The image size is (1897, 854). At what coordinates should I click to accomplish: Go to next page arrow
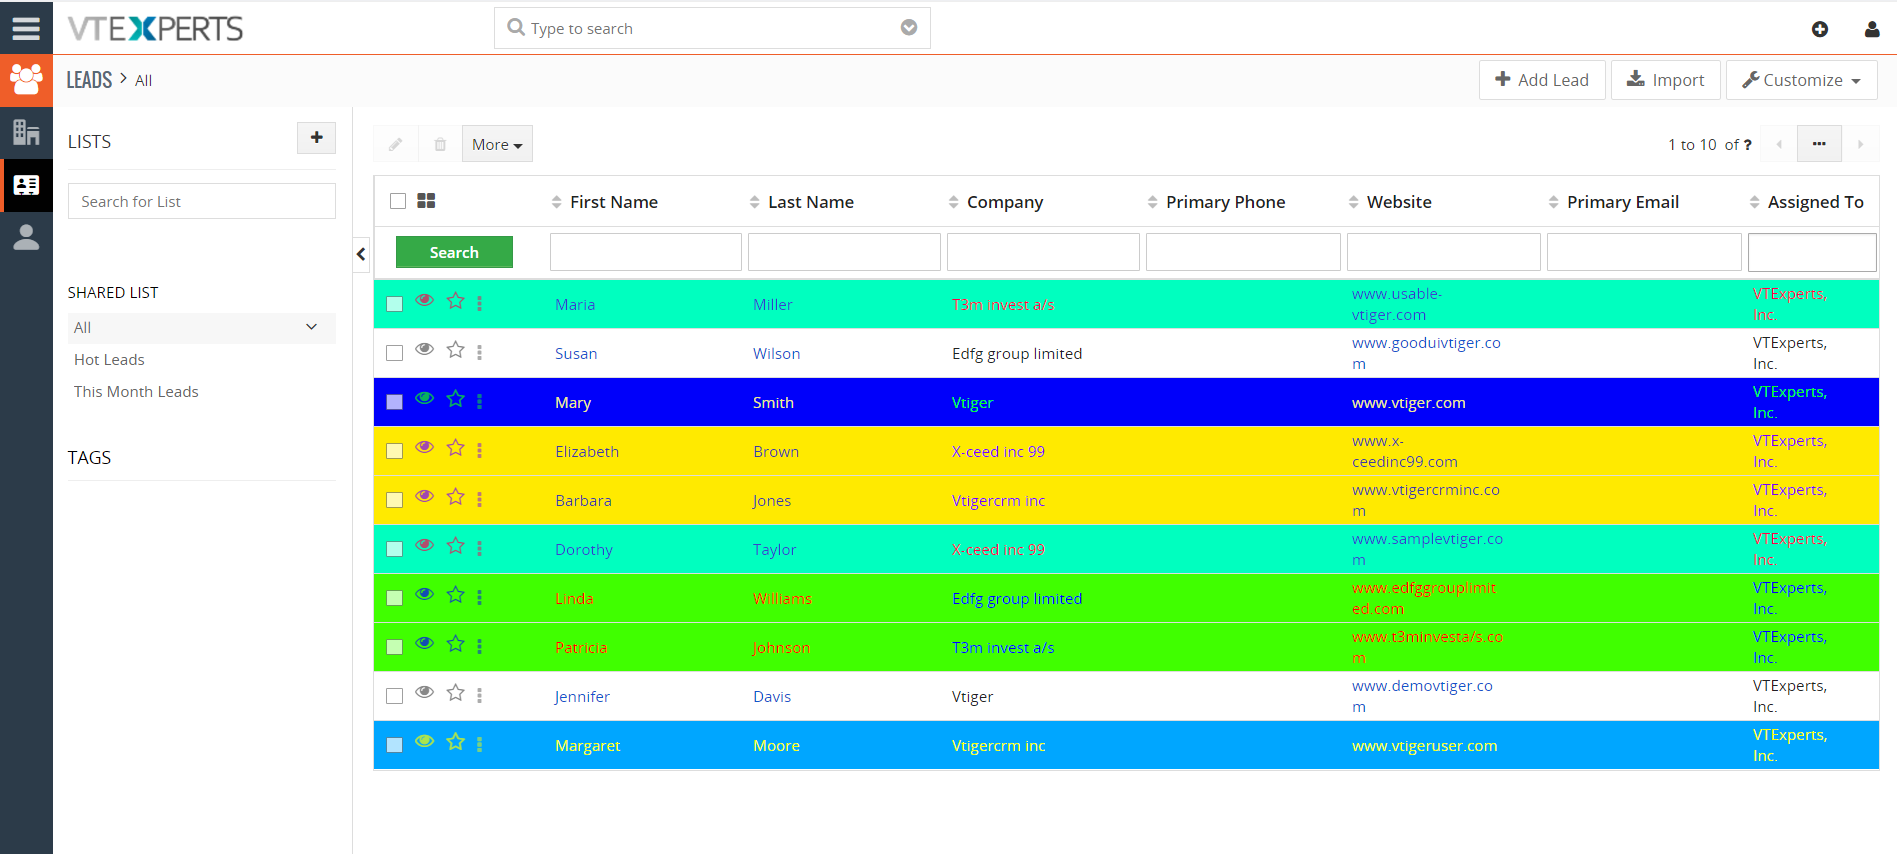tap(1860, 144)
